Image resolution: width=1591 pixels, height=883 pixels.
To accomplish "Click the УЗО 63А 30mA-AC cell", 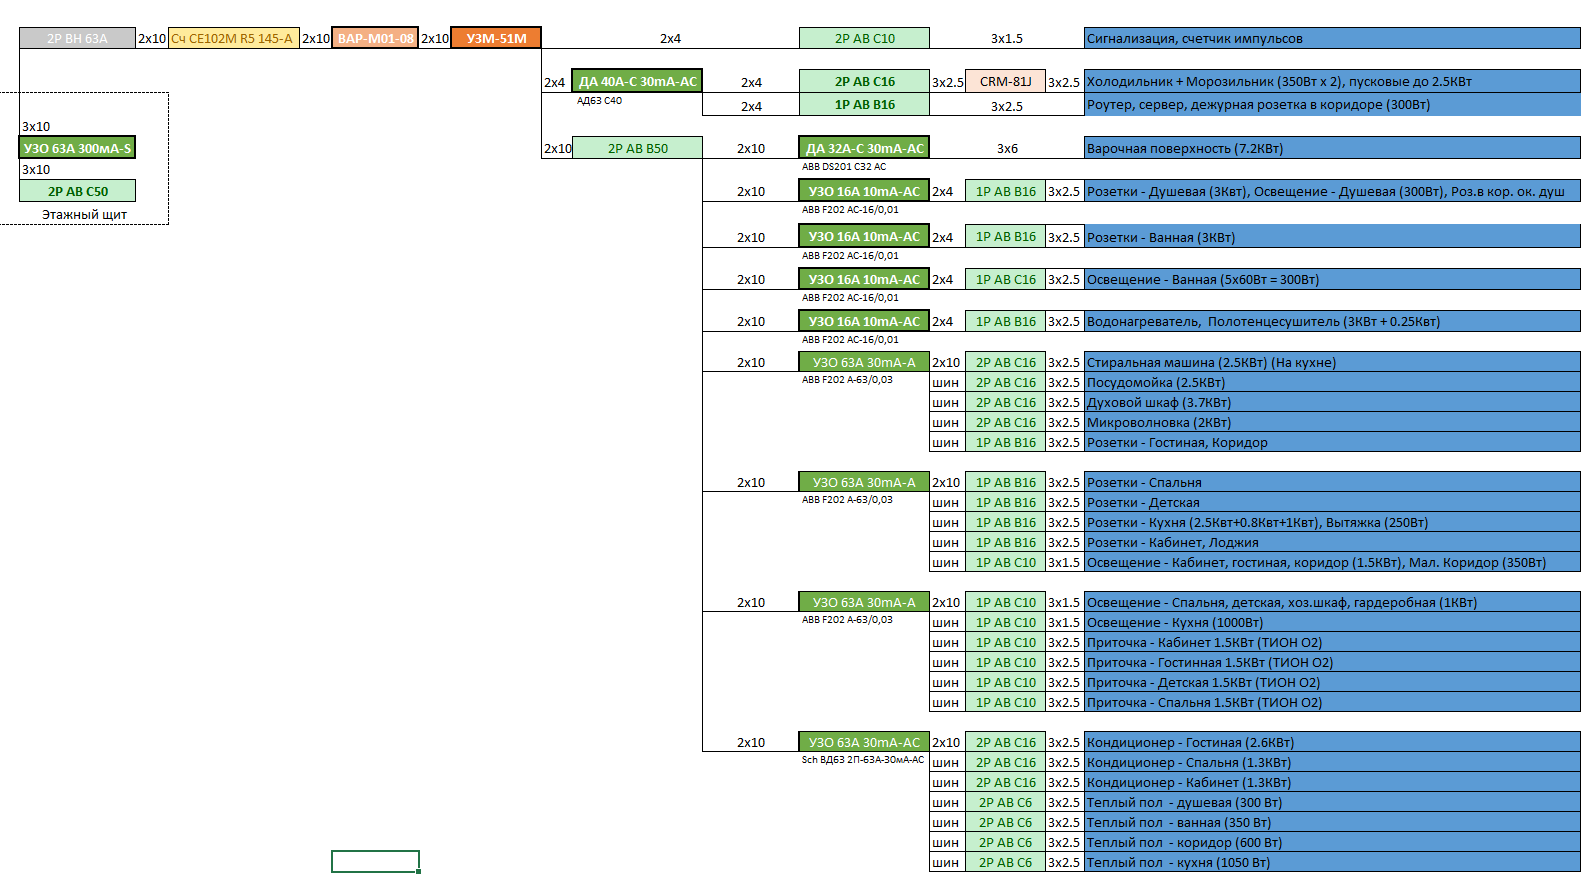I will tap(864, 742).
